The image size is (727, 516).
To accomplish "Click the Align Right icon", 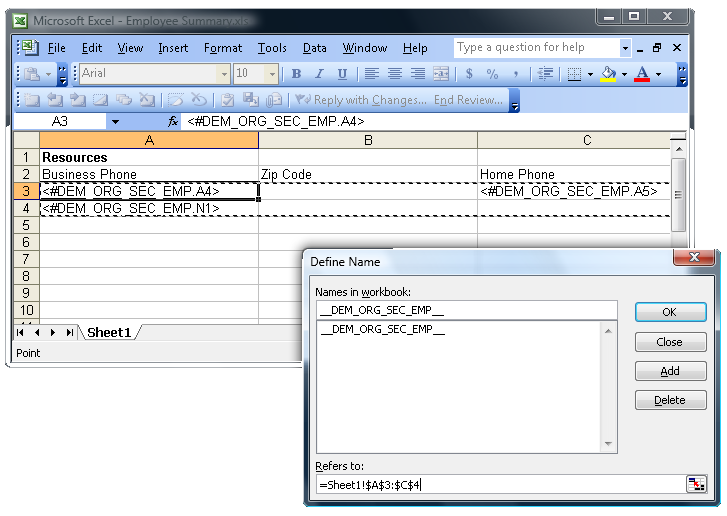I will click(x=417, y=74).
